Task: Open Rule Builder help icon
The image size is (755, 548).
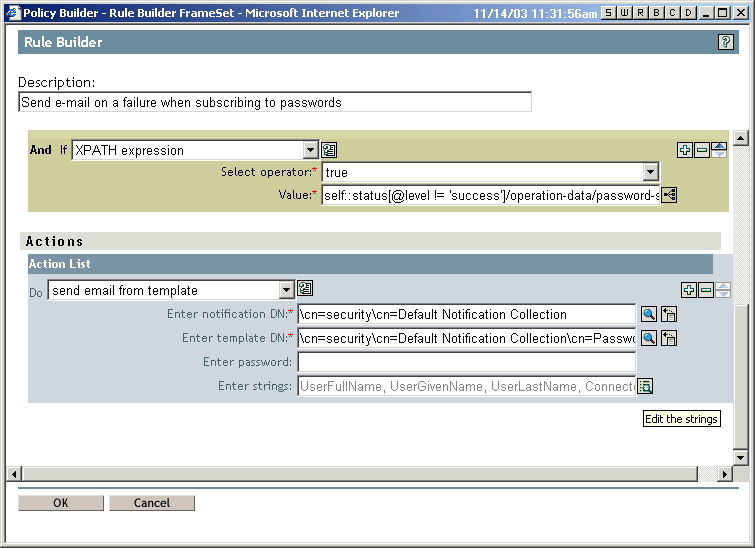Action: pos(726,42)
